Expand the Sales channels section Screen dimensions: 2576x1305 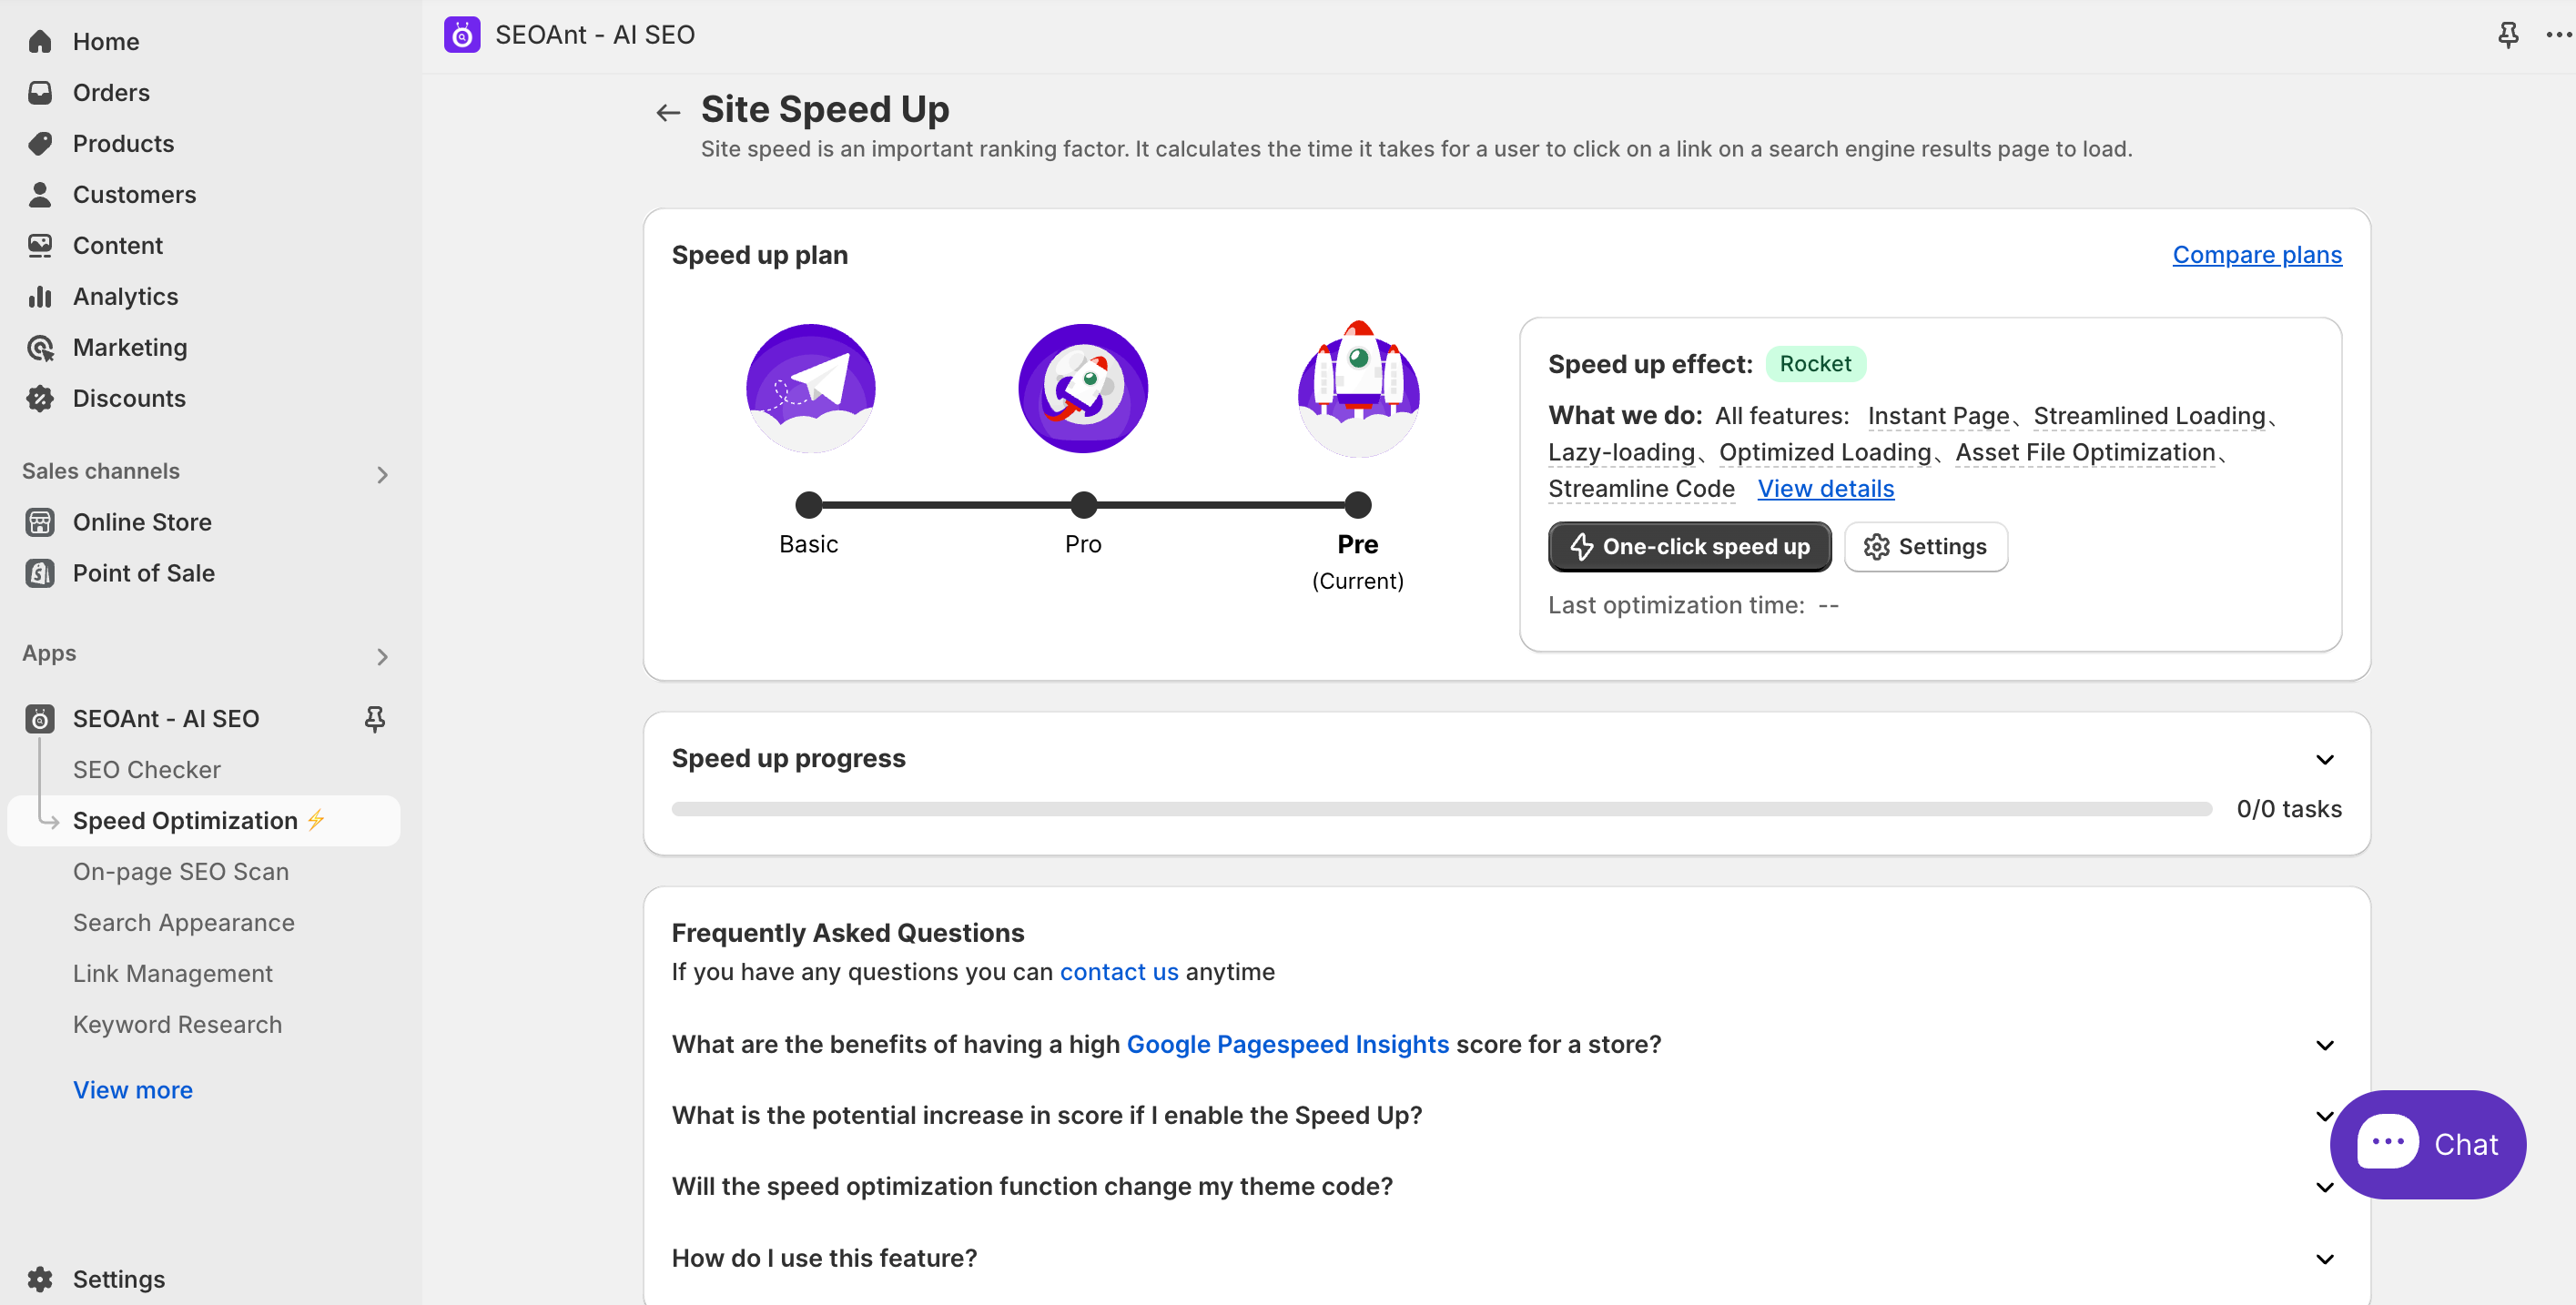(381, 474)
